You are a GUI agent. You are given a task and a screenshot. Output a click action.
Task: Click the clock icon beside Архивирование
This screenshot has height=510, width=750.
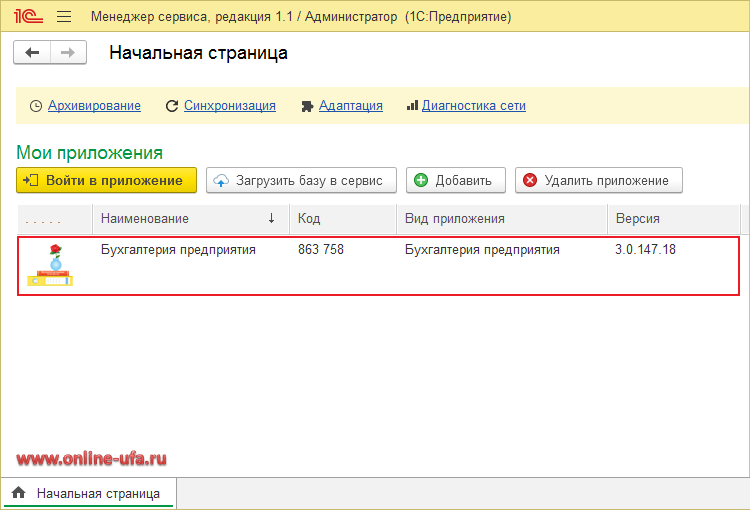coord(36,106)
